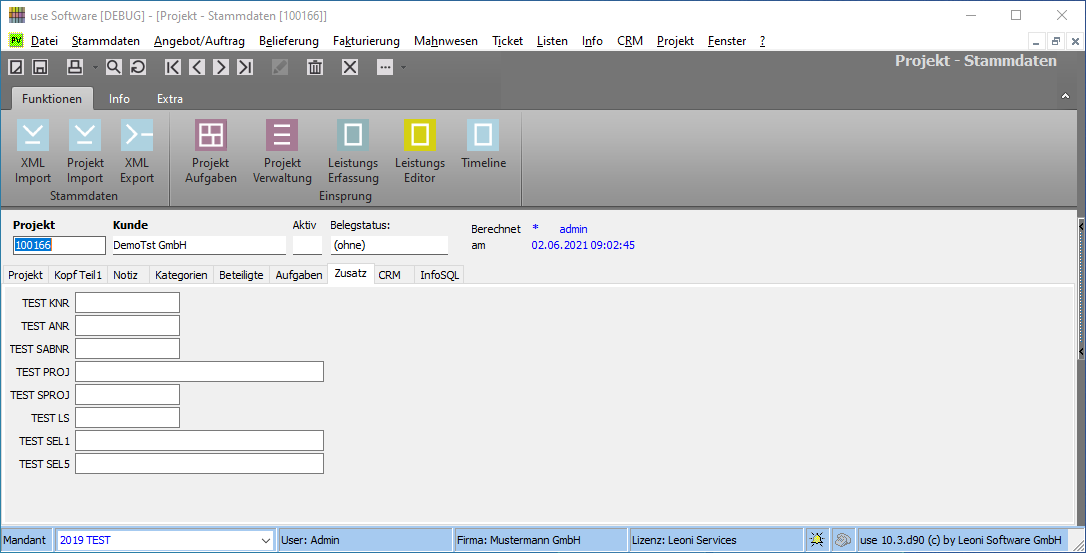The image size is (1086, 553).
Task: Open Projekt Aufgaben from the ribbon
Action: [211, 136]
